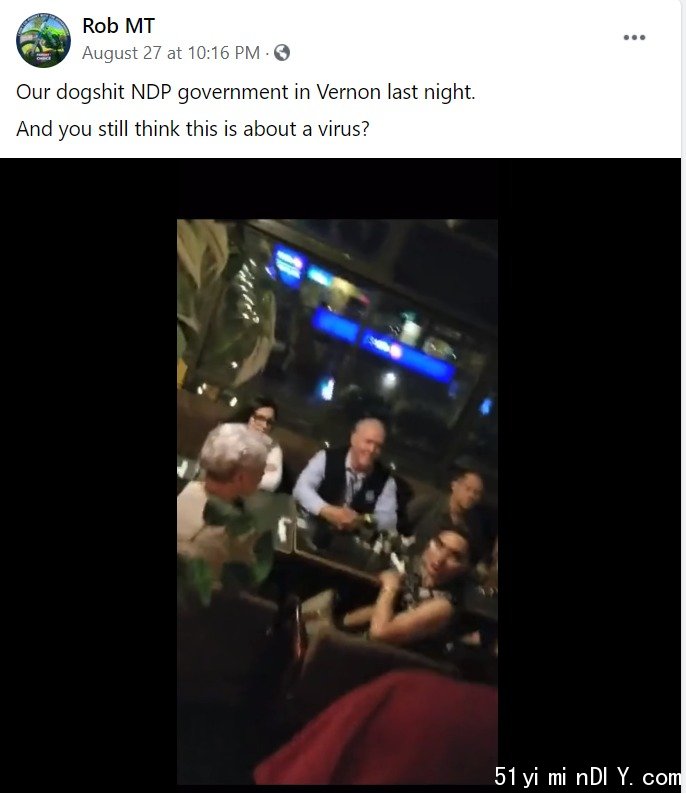Open the August 27 at 10:16 PM timestamp
This screenshot has width=686, height=793.
click(x=171, y=53)
